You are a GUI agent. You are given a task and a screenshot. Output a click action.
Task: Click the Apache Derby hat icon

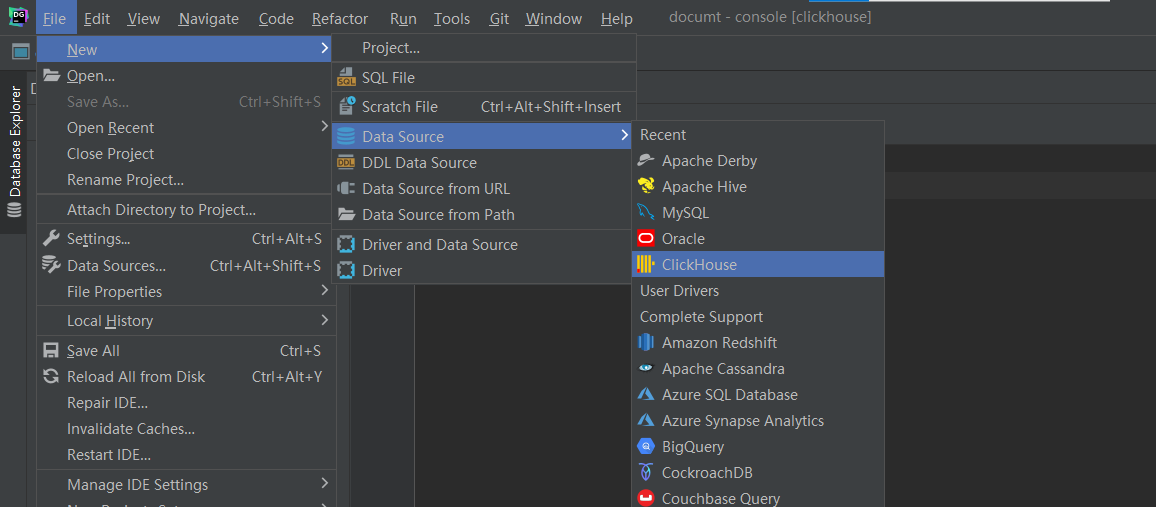tap(647, 160)
